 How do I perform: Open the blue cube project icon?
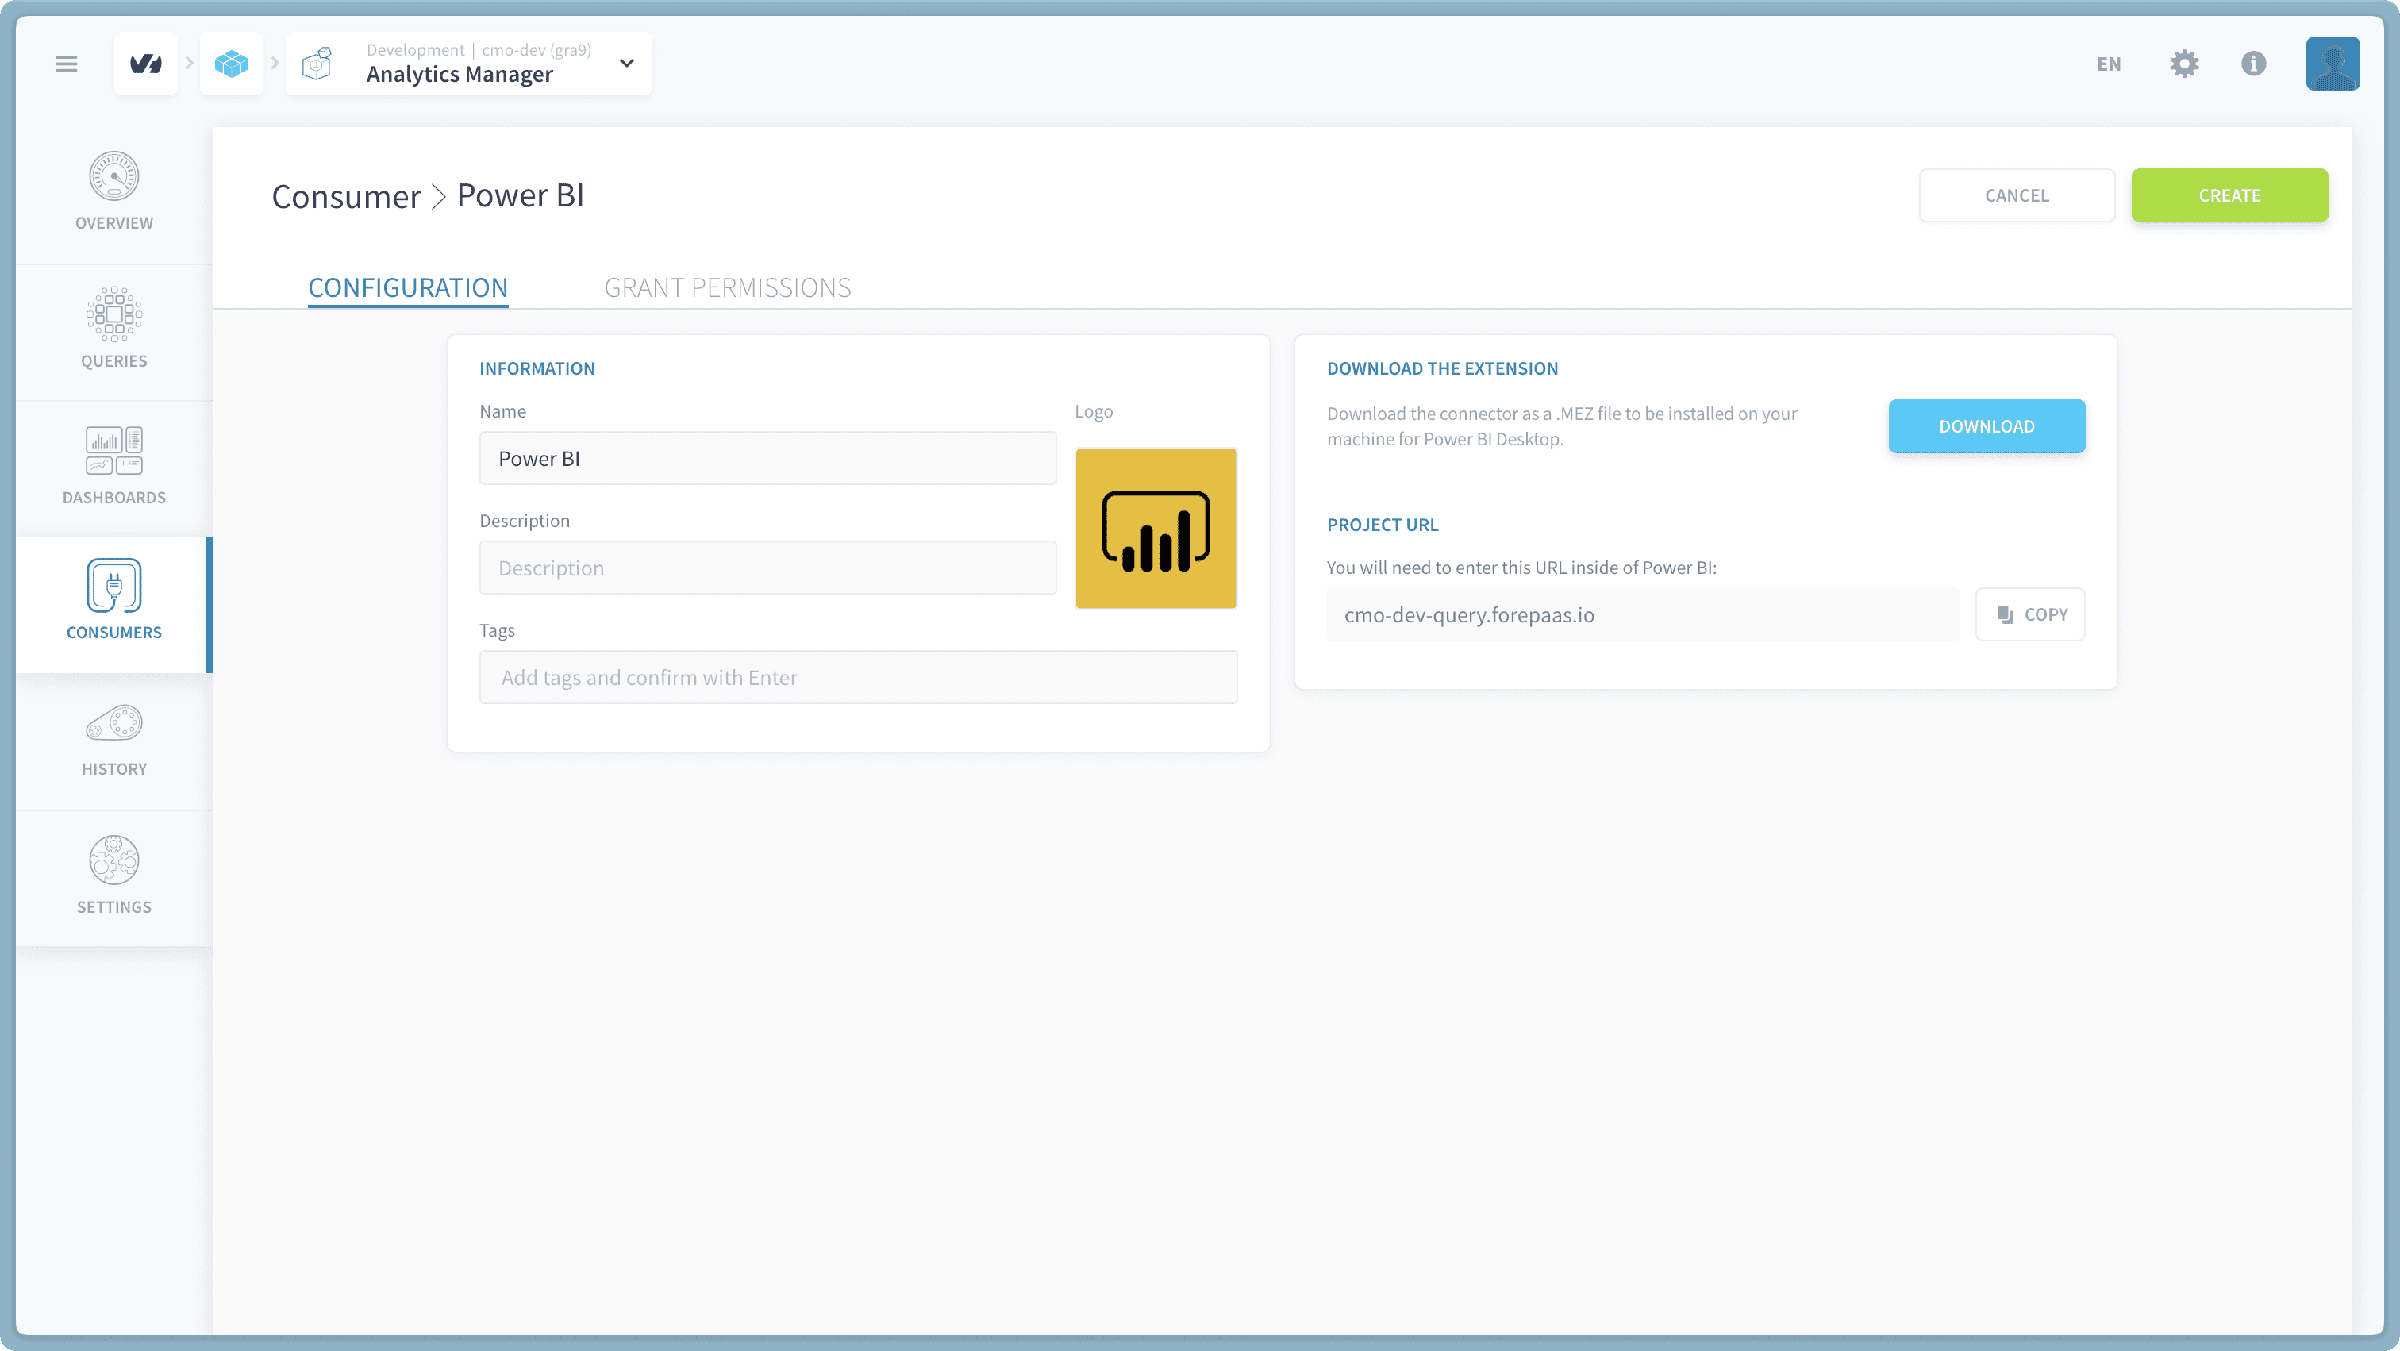pos(231,64)
